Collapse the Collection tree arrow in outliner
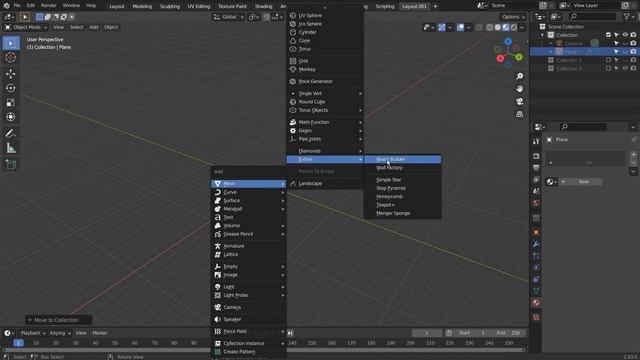 tap(542, 35)
